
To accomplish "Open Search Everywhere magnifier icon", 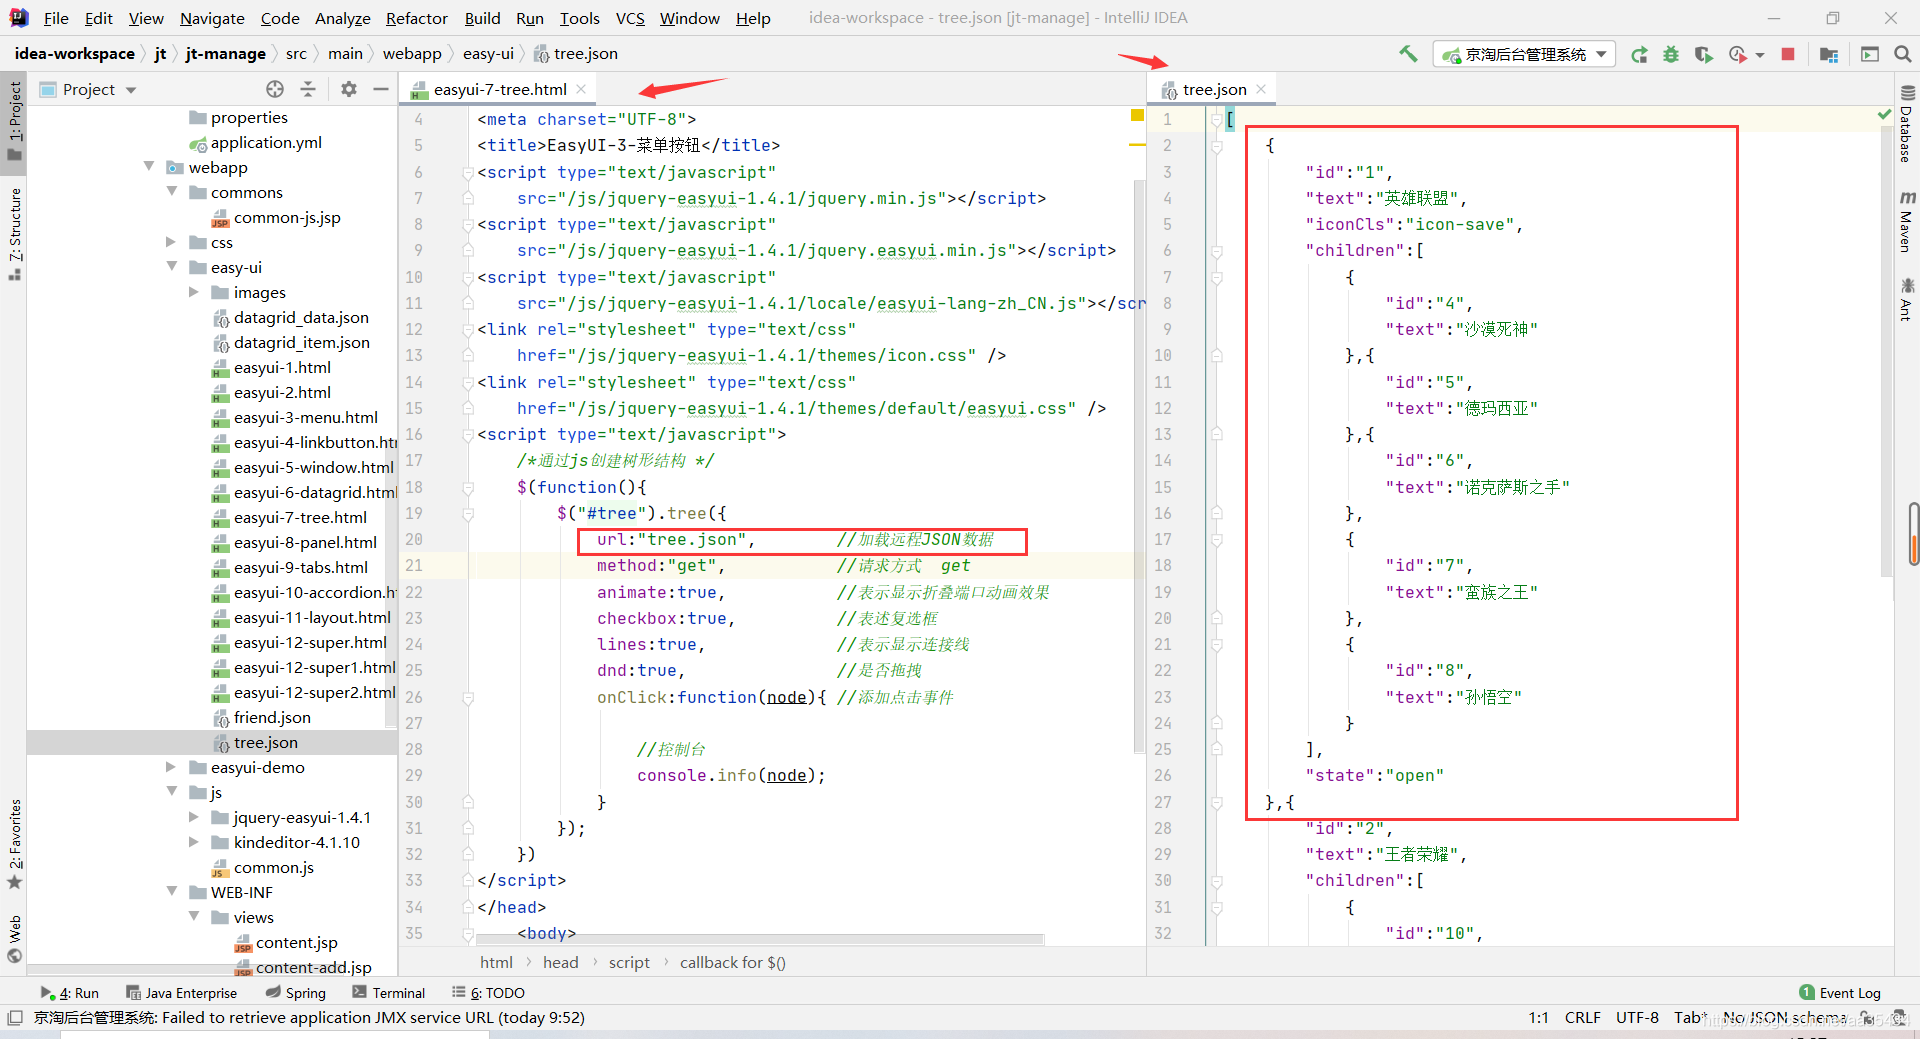I will (x=1903, y=54).
